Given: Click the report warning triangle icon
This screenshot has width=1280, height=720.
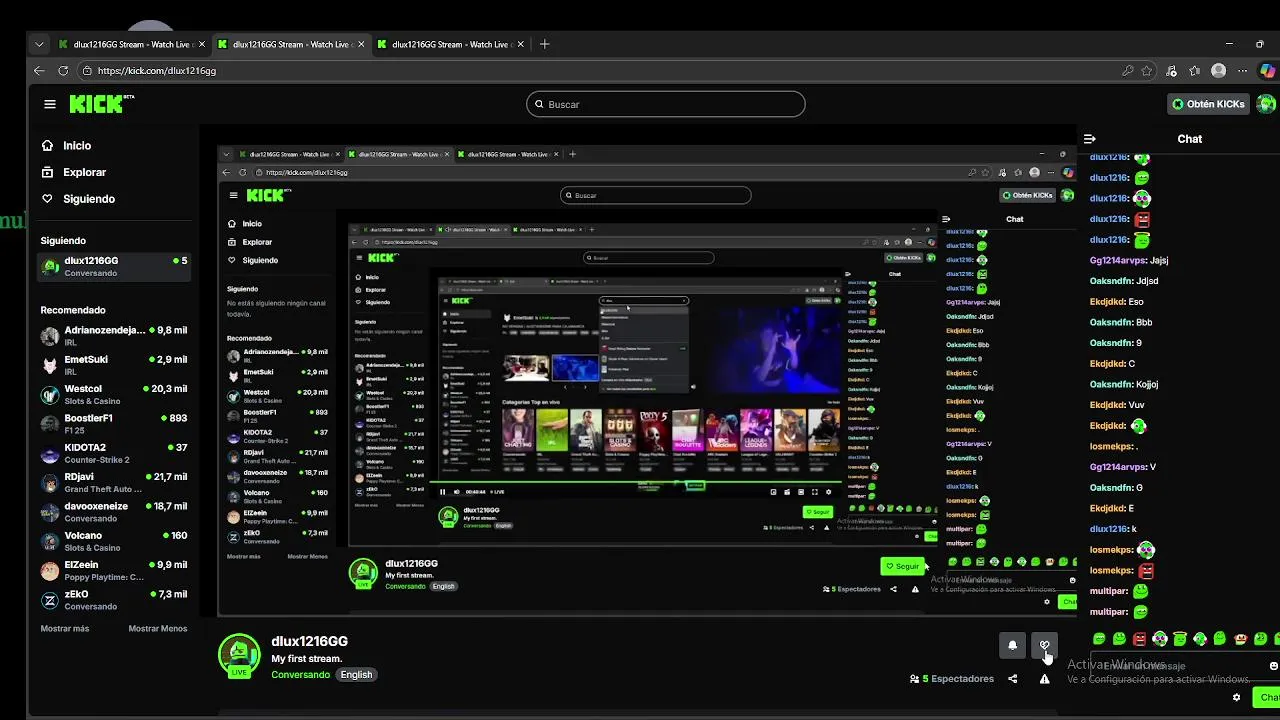Looking at the screenshot, I should pos(1044,679).
